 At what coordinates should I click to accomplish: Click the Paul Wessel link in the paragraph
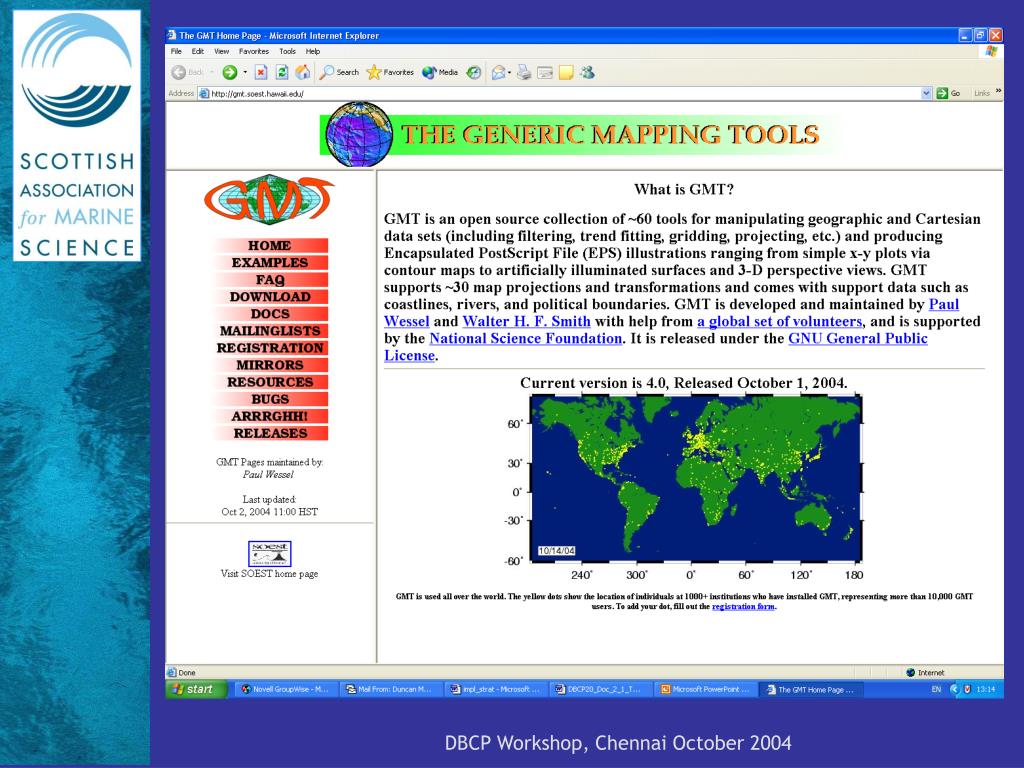[944, 304]
